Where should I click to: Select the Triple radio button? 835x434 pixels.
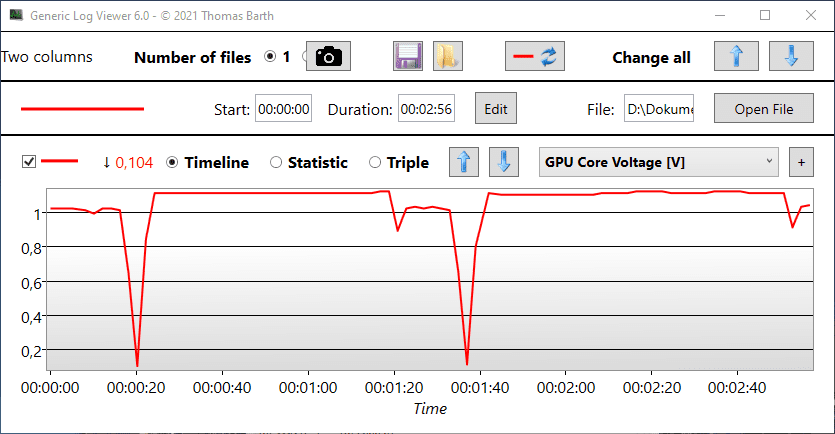click(x=375, y=162)
